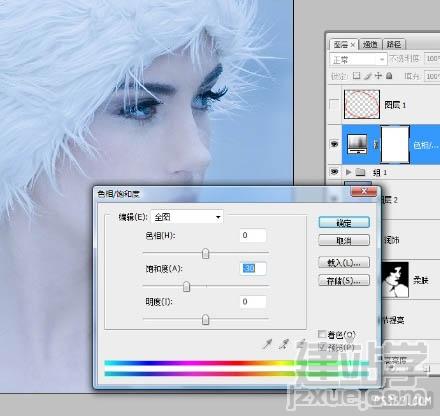Viewport: 440px width, 416px height.
Task: Click the Hue/Saturation adjustment layer icon
Action: tap(357, 144)
